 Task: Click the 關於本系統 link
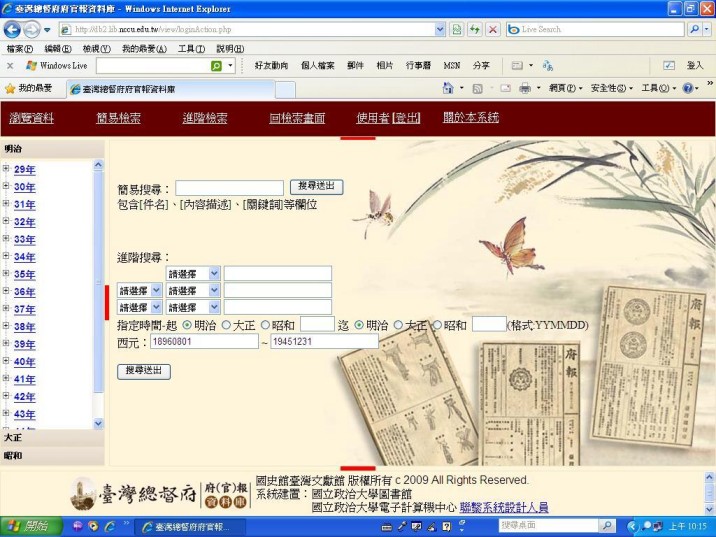[x=471, y=118]
